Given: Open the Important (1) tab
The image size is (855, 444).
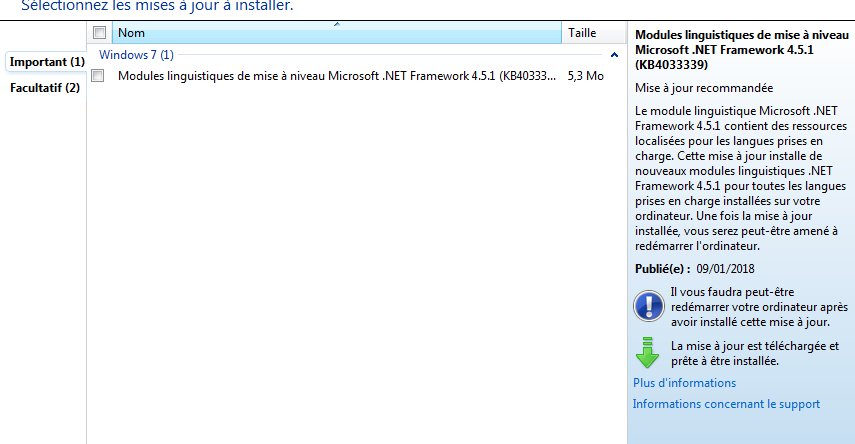Looking at the screenshot, I should (47, 62).
